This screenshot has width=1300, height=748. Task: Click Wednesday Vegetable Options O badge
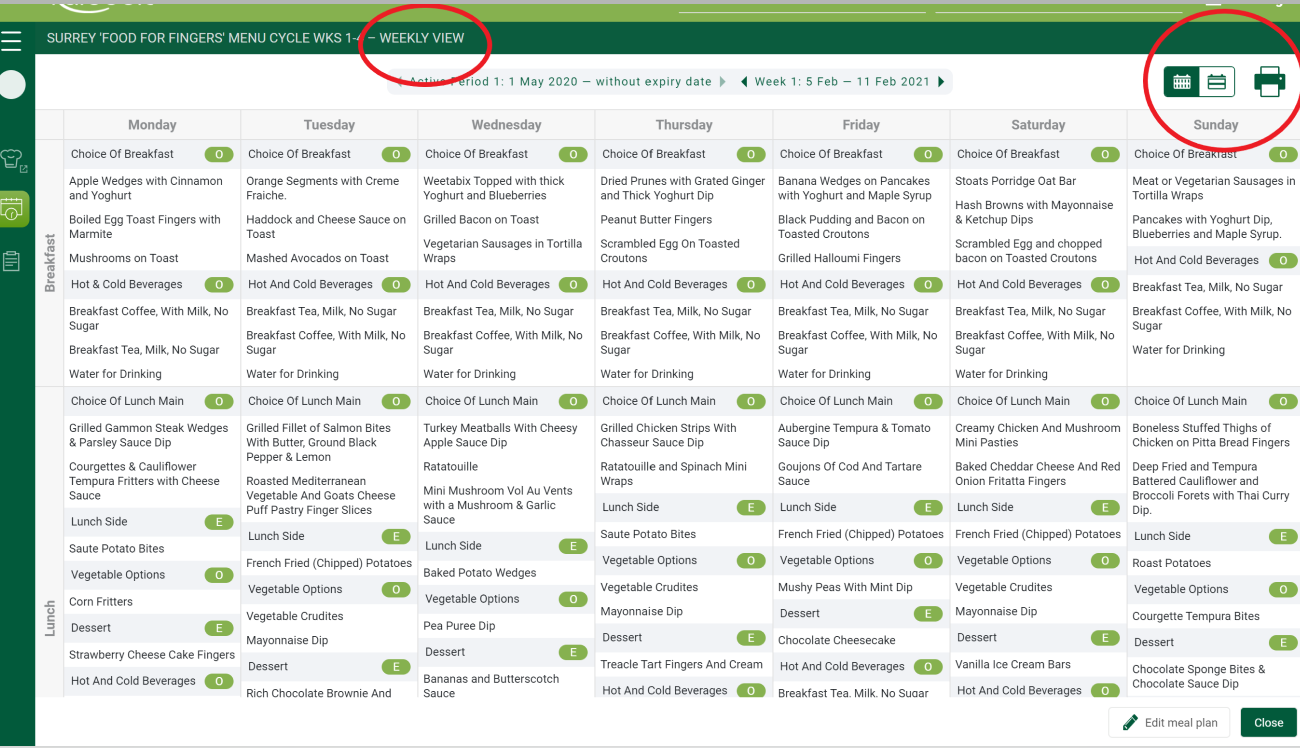coord(573,599)
